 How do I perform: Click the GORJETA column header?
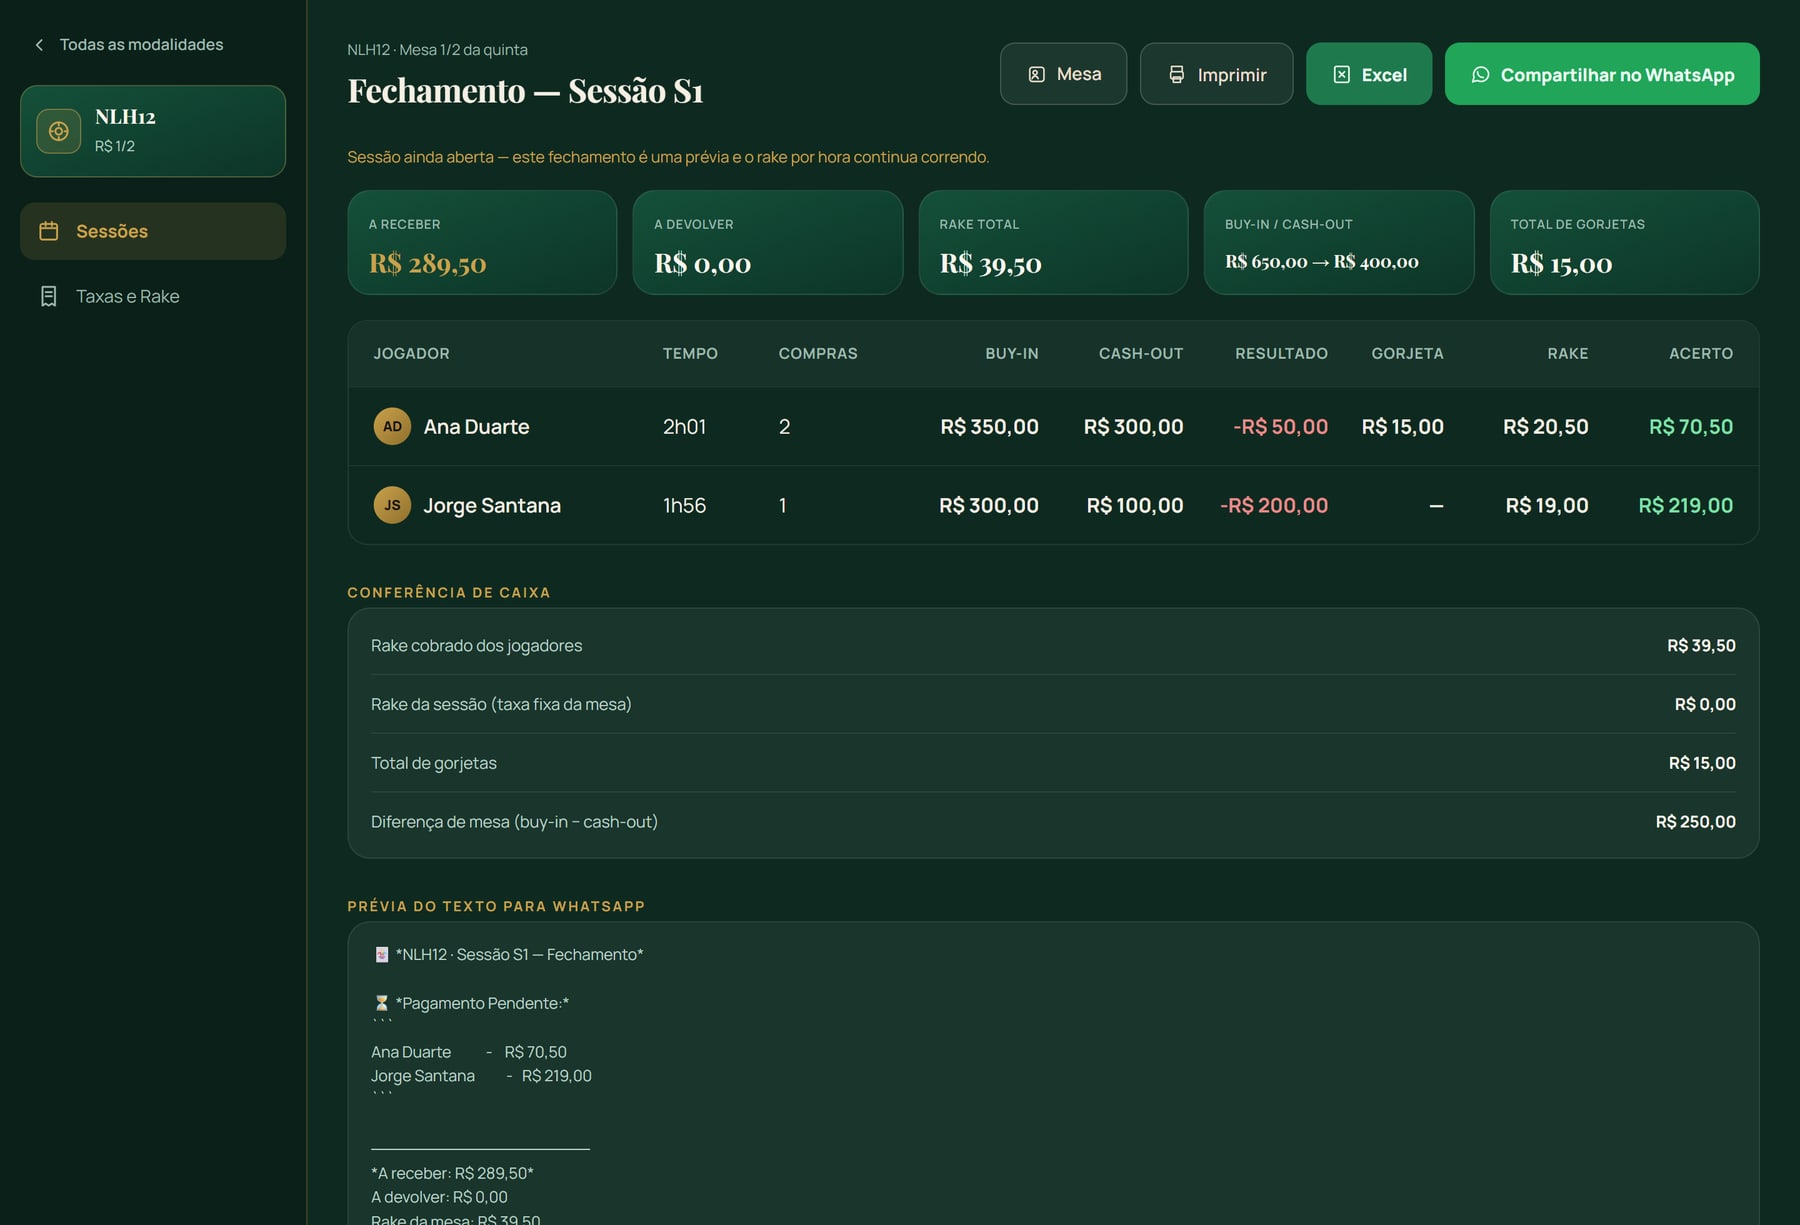pyautogui.click(x=1407, y=354)
